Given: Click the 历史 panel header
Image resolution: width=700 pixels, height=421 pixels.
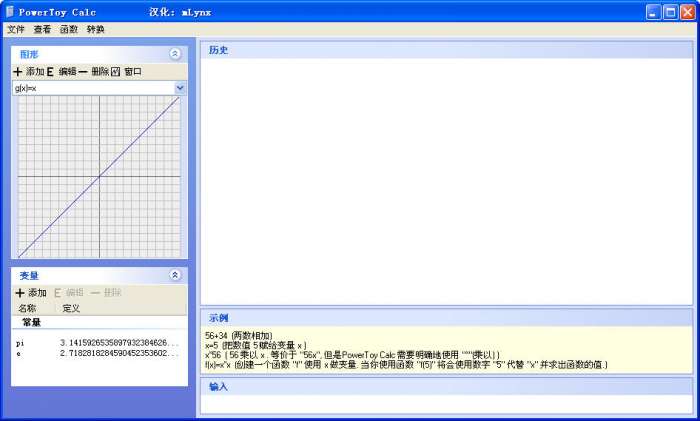Looking at the screenshot, I should pyautogui.click(x=446, y=50).
